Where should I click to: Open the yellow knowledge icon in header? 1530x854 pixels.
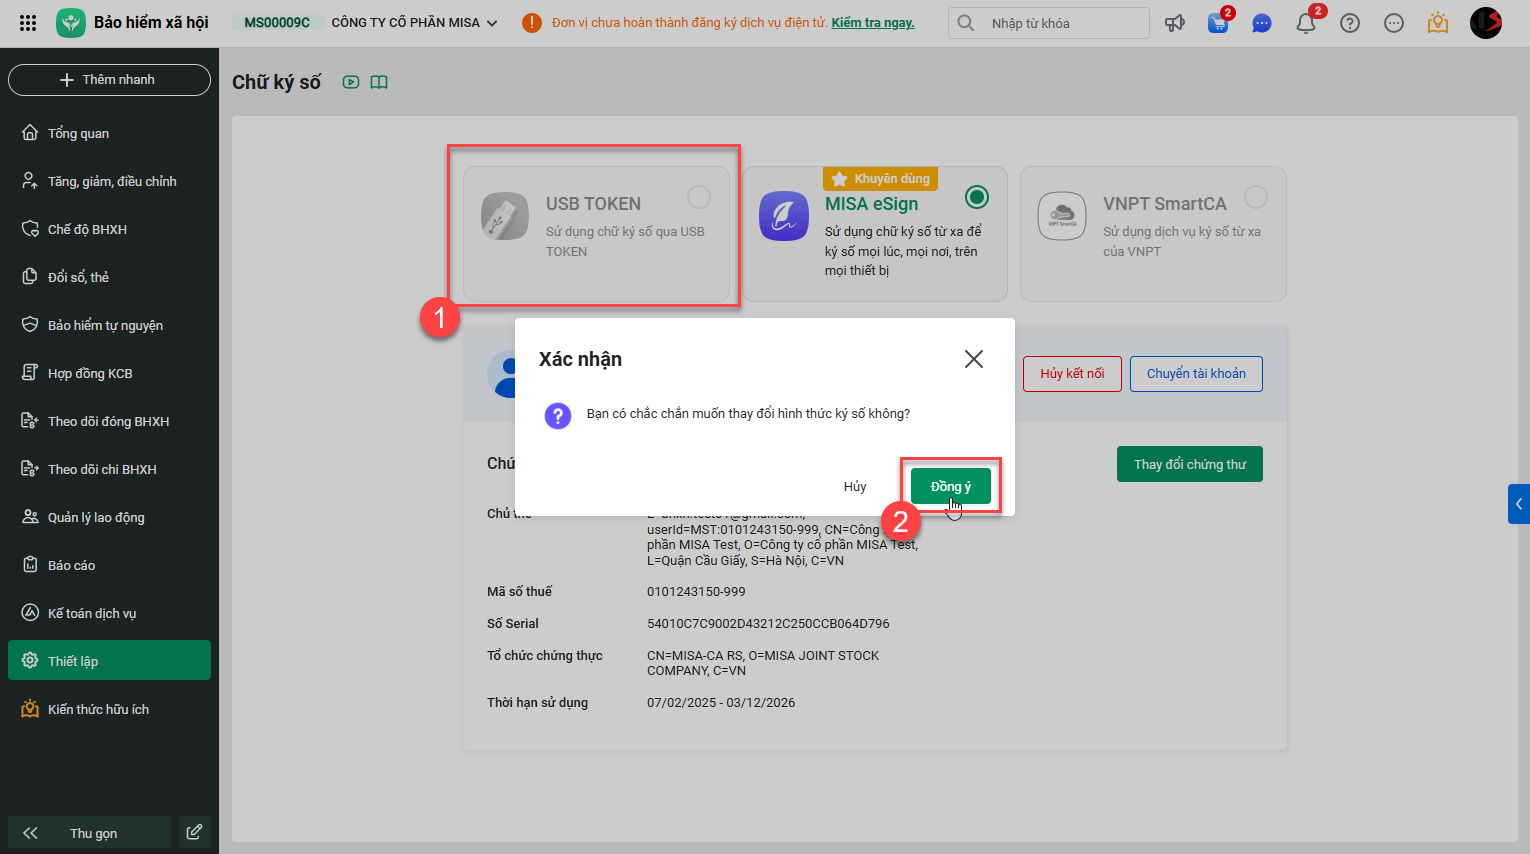click(x=1438, y=22)
